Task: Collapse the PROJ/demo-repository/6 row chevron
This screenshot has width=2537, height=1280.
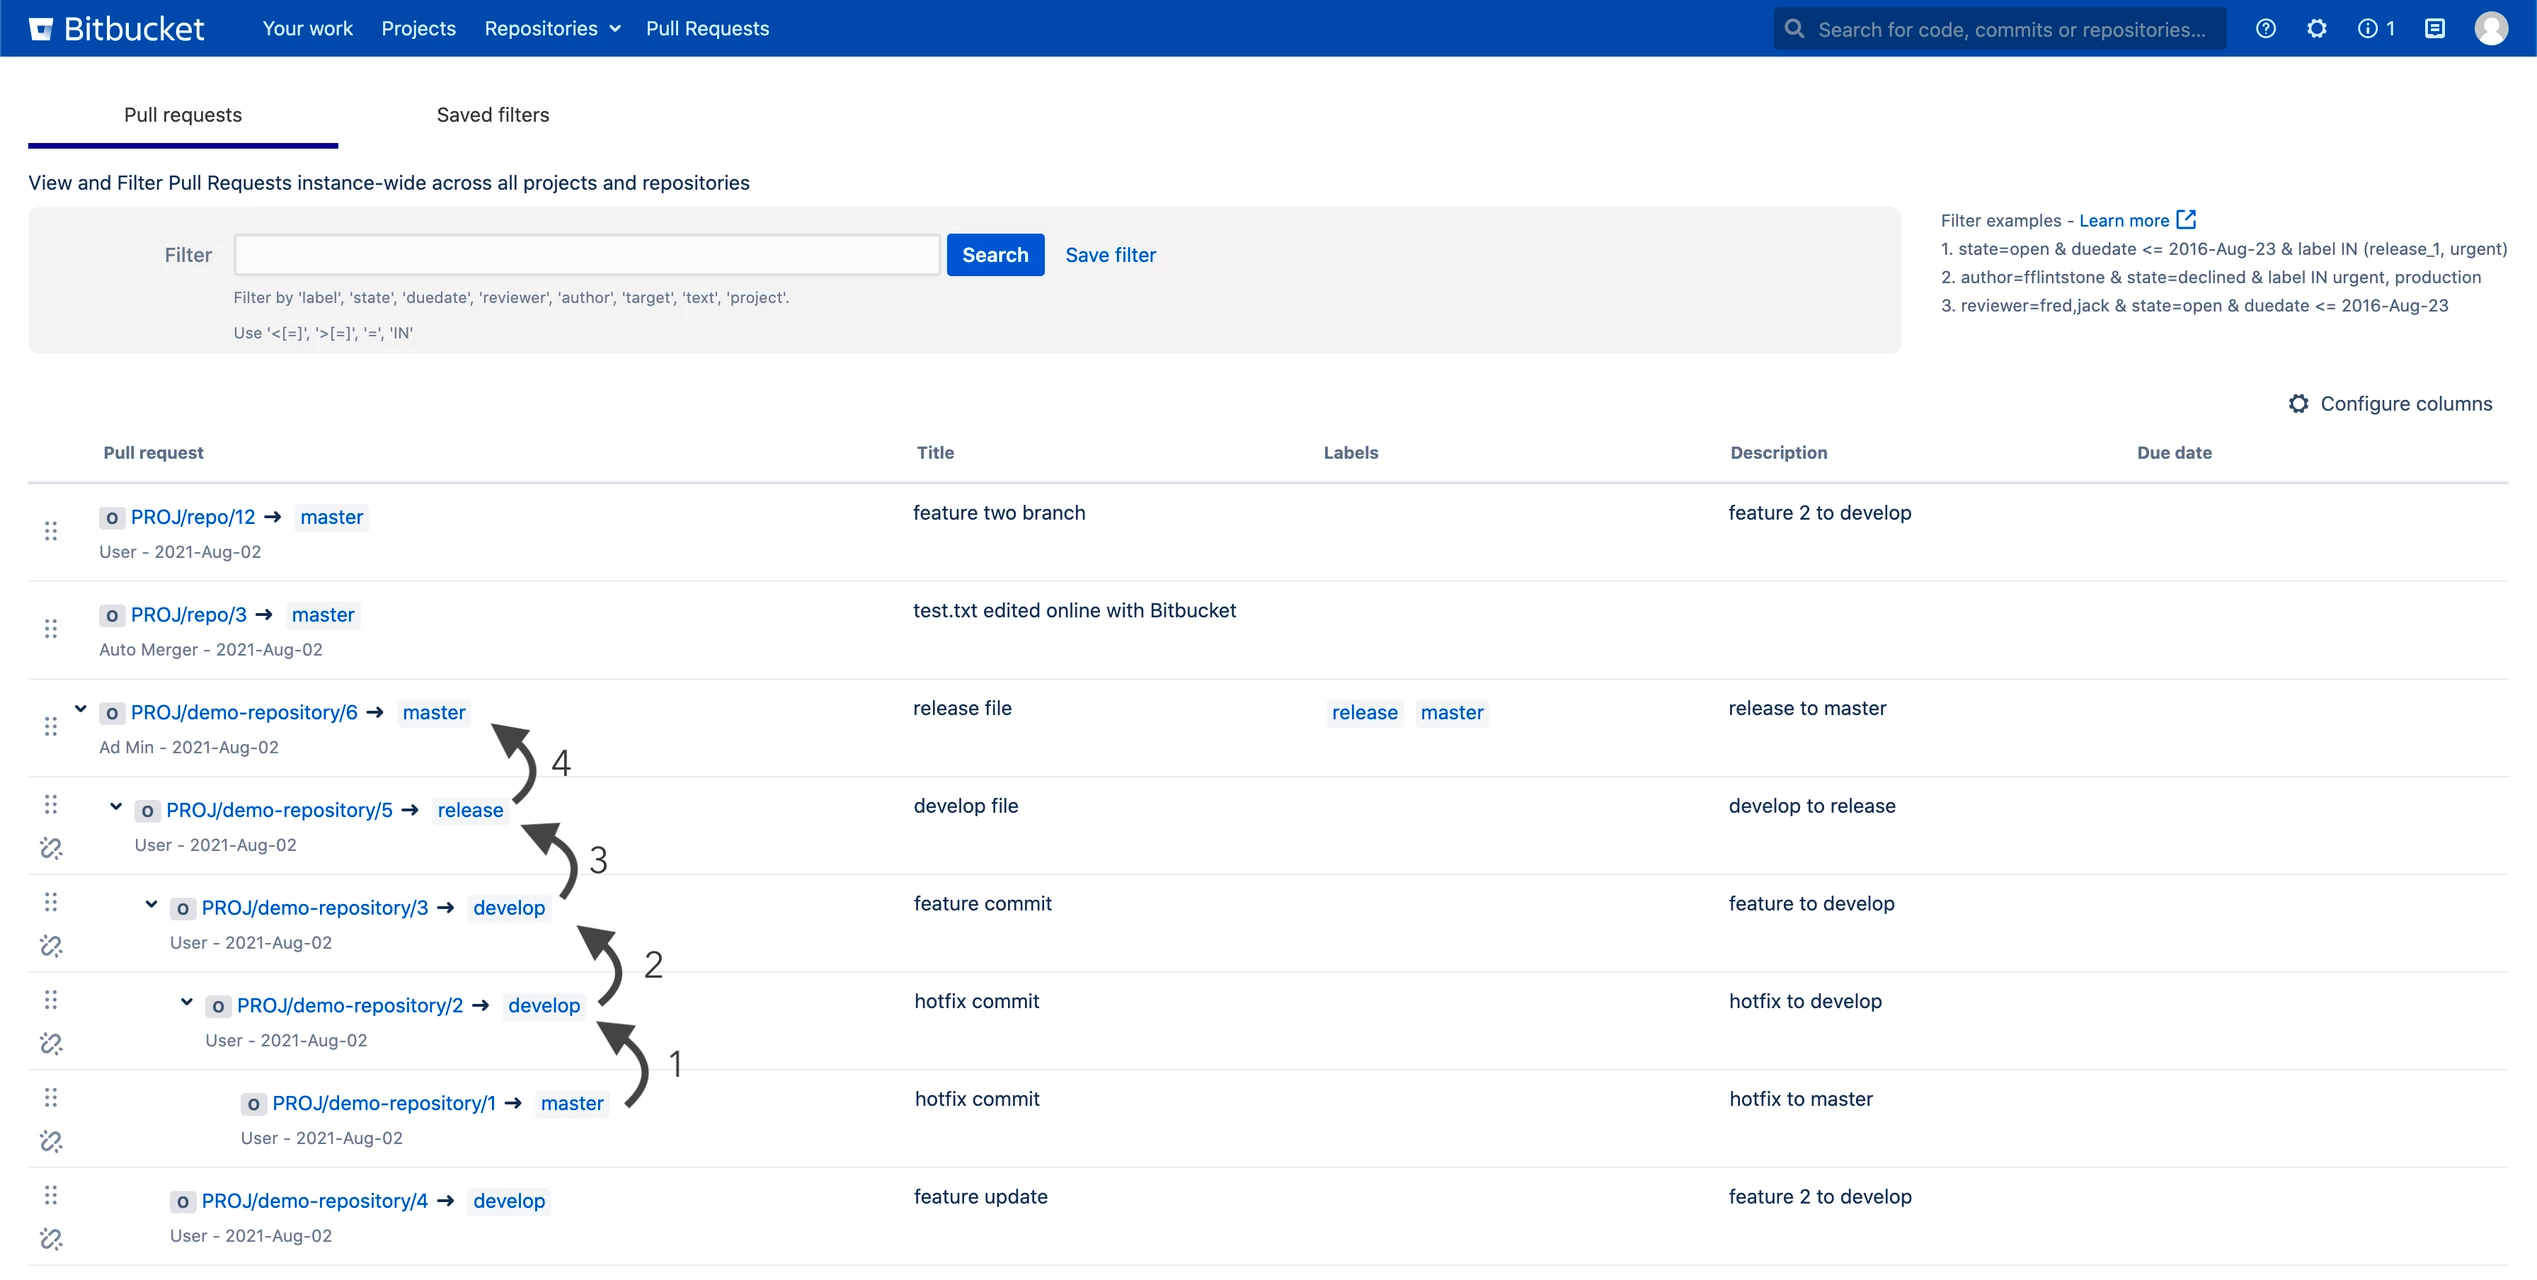Action: point(81,708)
